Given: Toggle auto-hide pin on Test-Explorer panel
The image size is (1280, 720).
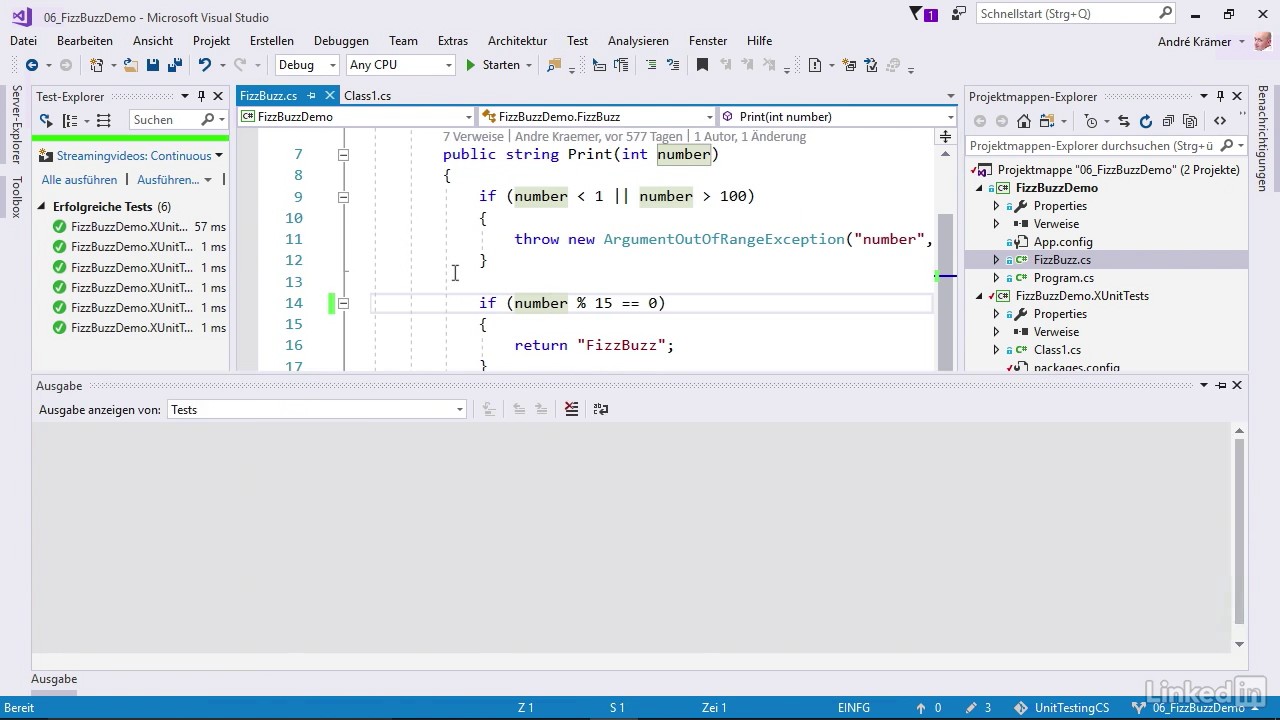Looking at the screenshot, I should 201,96.
